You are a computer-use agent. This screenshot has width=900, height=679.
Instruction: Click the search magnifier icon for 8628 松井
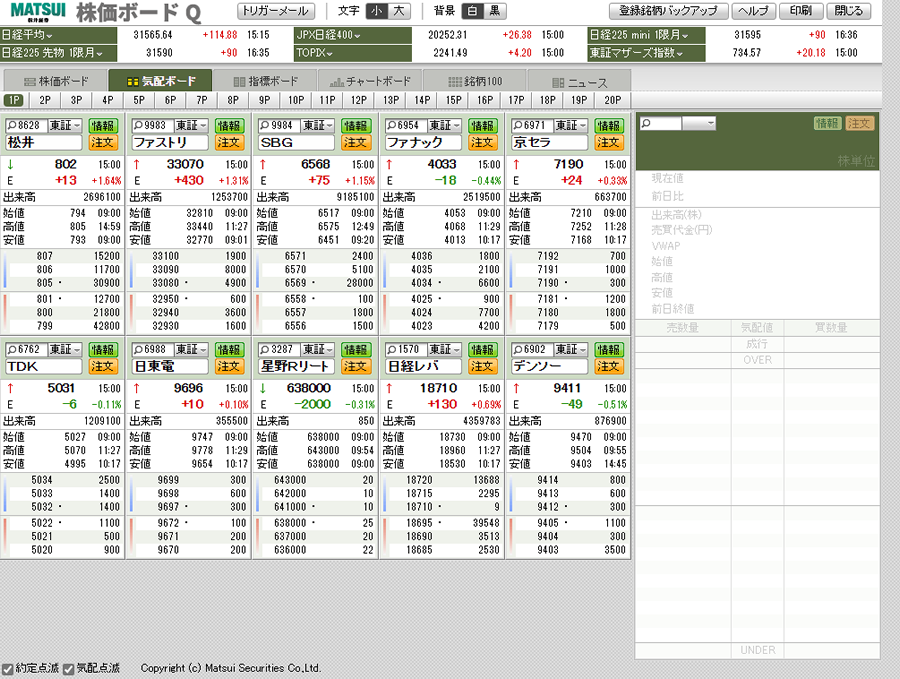click(x=12, y=126)
